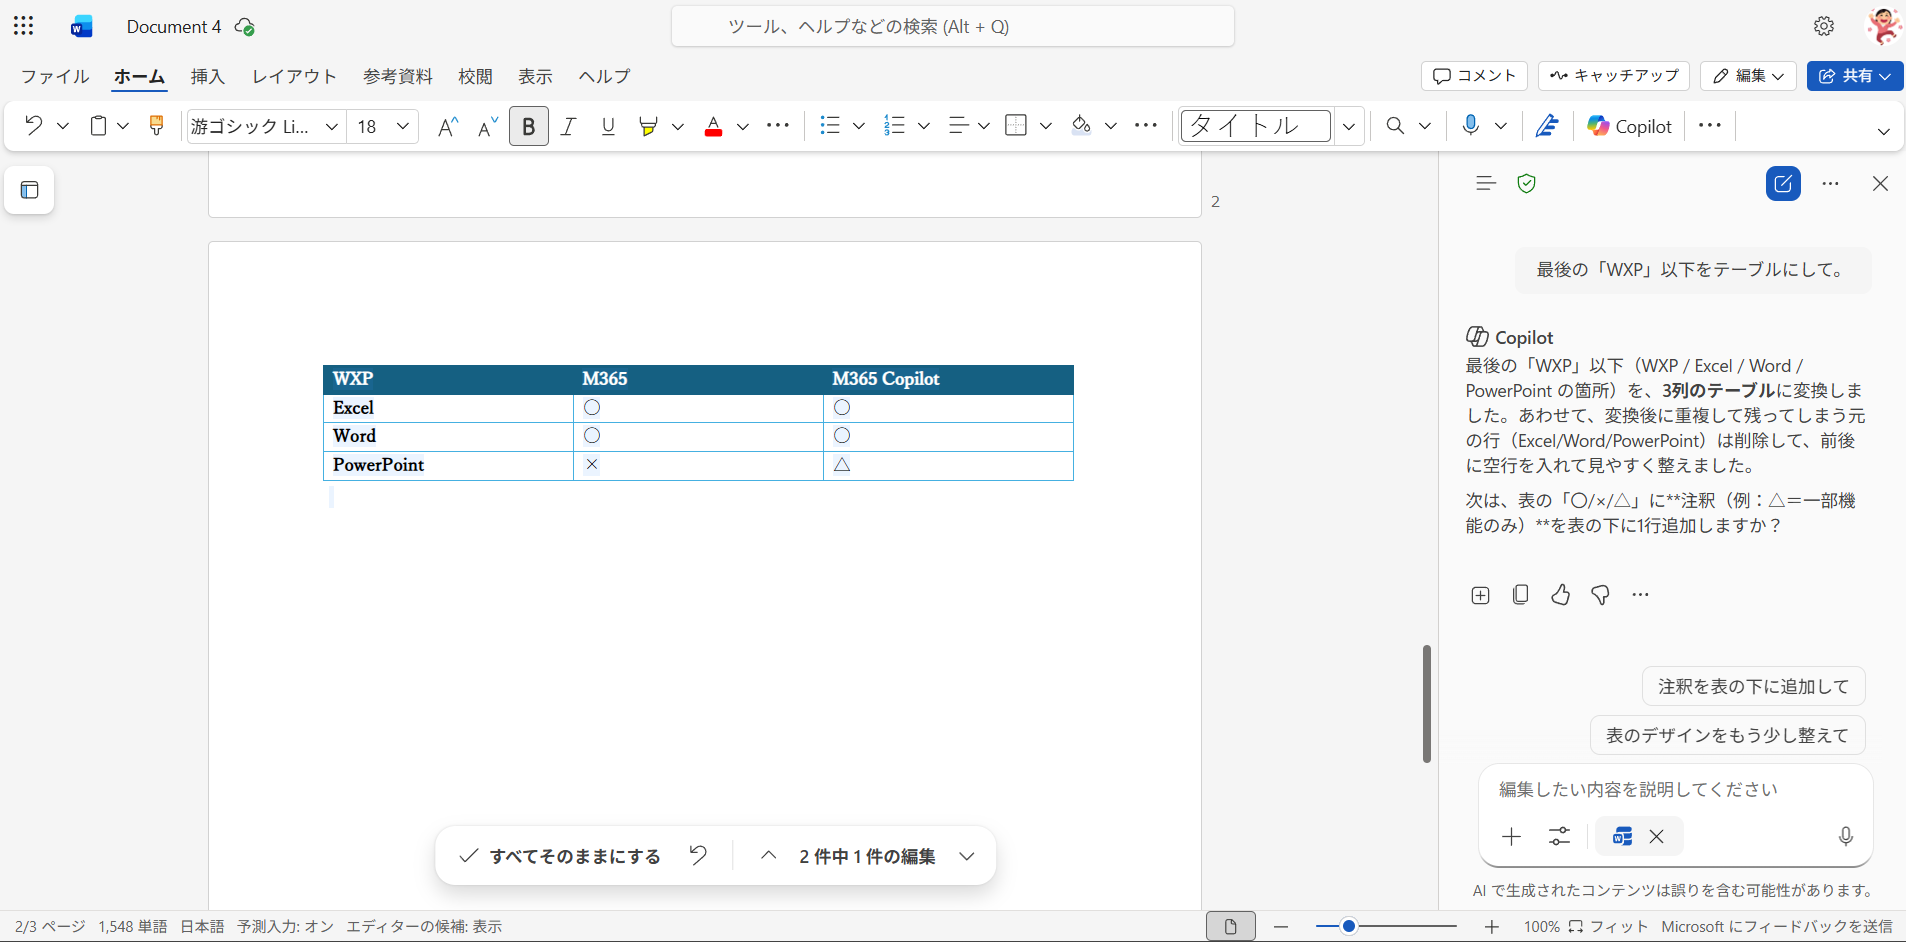1906x942 pixels.
Task: Click the Undo arrow in the toolbar
Action: pos(33,126)
